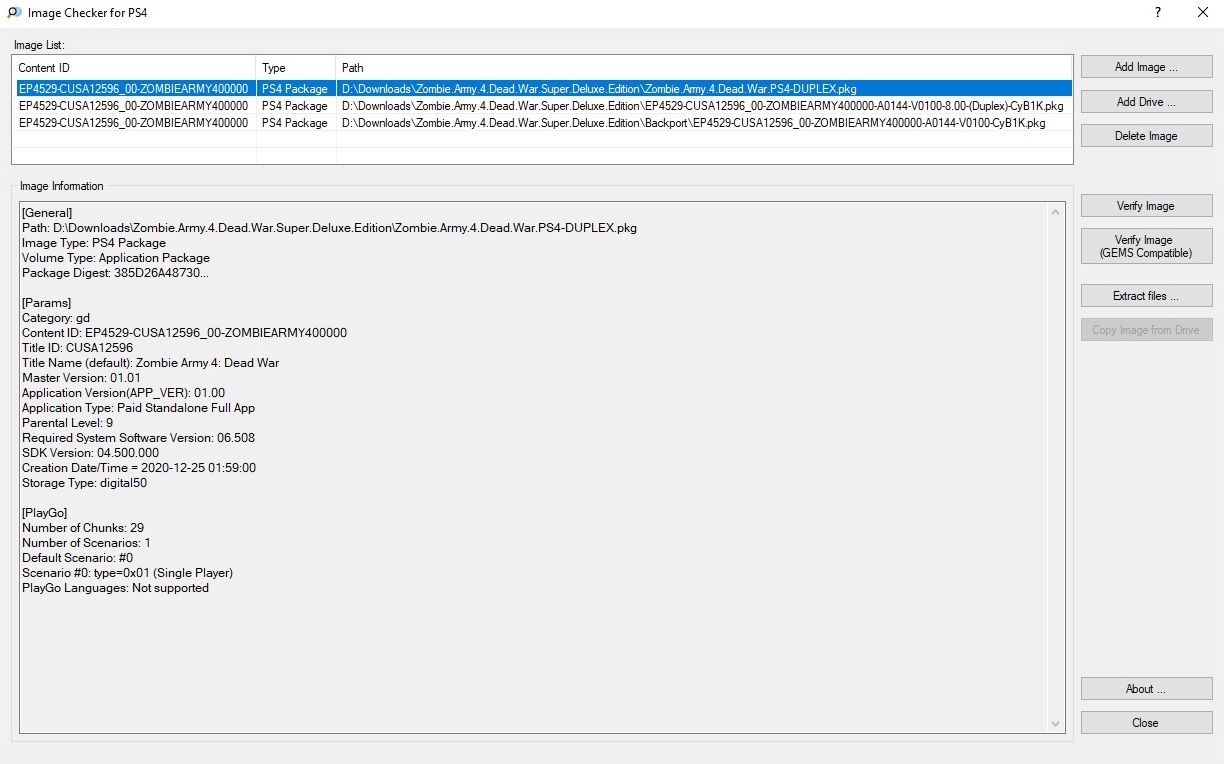Viewport: 1224px width, 764px height.
Task: Click the Required System Software Version line
Action: coord(138,438)
